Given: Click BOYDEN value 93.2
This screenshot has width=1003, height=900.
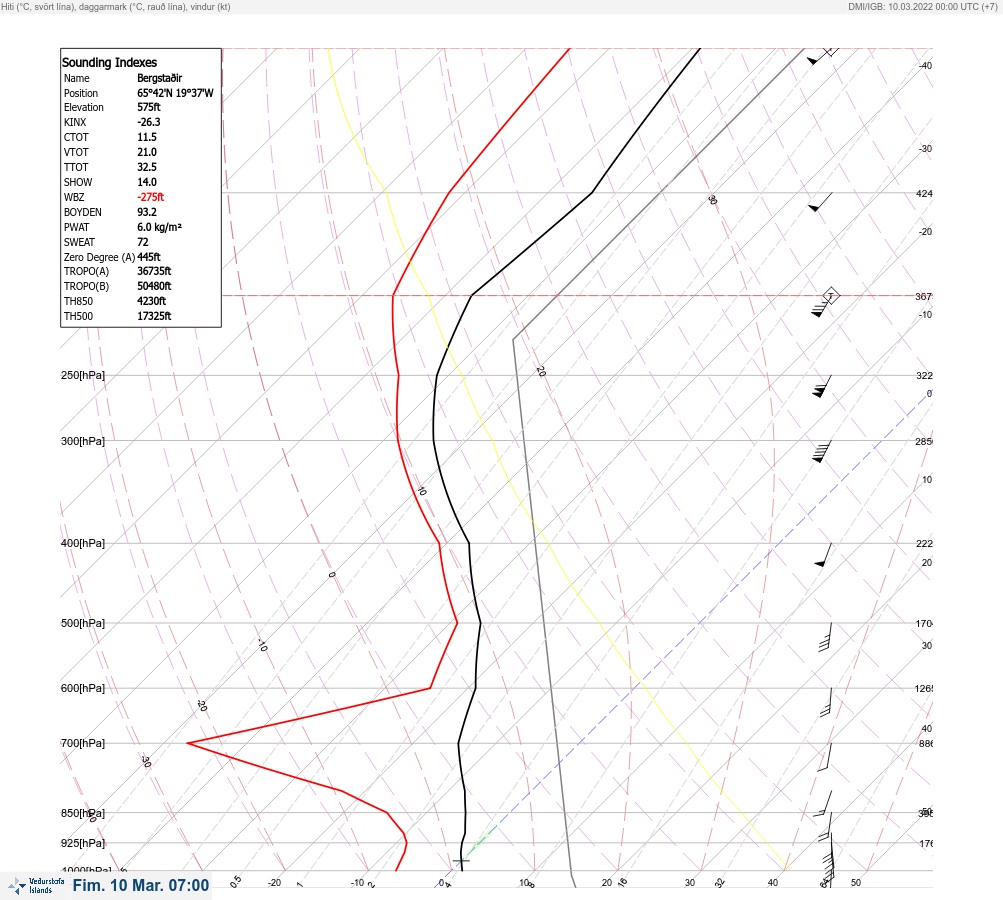Looking at the screenshot, I should (x=146, y=212).
